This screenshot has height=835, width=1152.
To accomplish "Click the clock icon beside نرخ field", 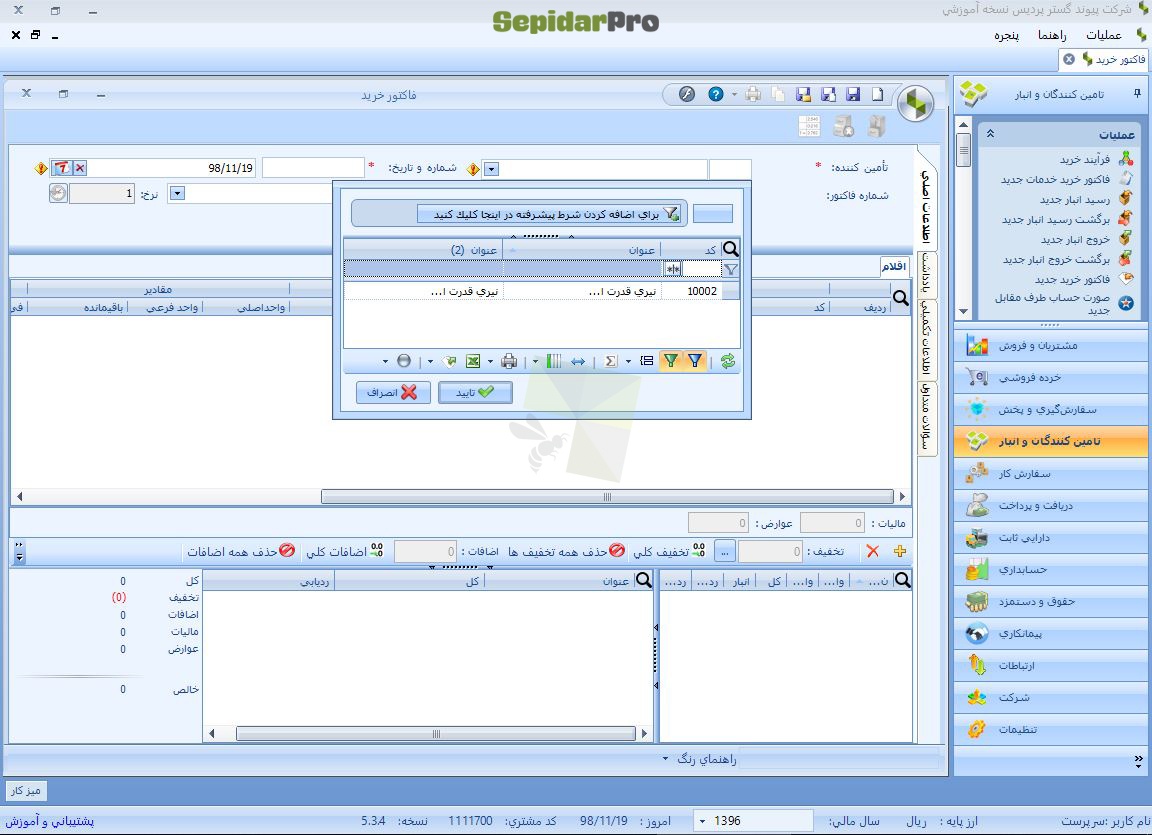I will [58, 193].
